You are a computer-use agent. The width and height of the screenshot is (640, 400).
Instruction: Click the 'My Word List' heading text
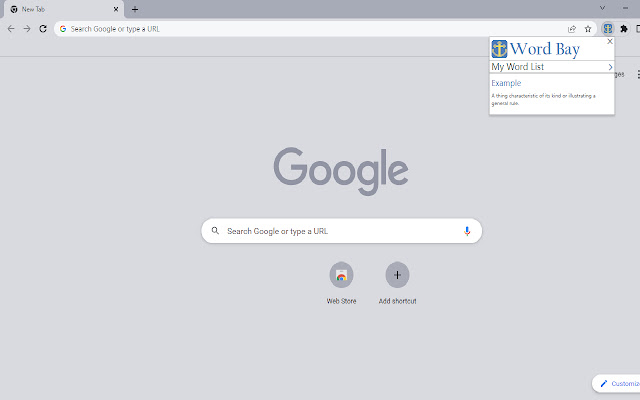(x=517, y=67)
